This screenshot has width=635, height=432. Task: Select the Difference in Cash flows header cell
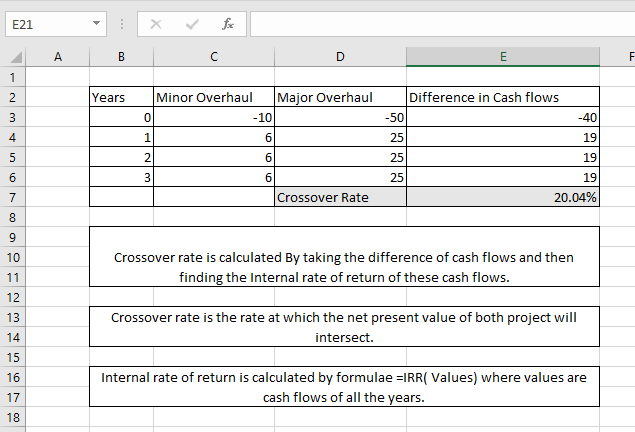502,97
